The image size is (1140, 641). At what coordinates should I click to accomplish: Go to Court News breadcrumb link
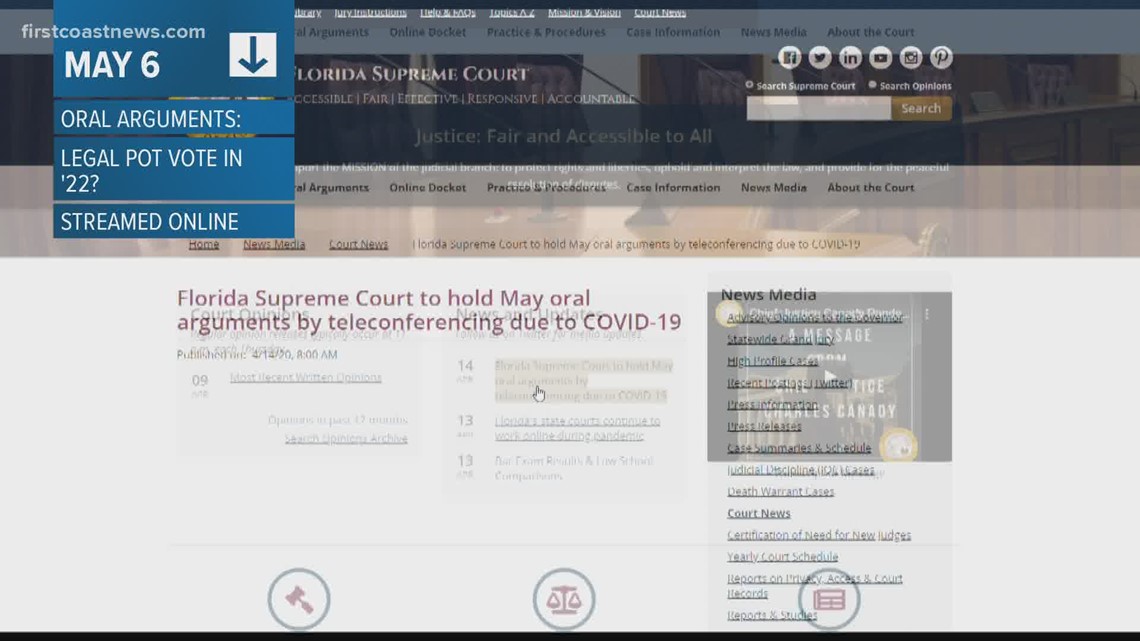coord(358,244)
